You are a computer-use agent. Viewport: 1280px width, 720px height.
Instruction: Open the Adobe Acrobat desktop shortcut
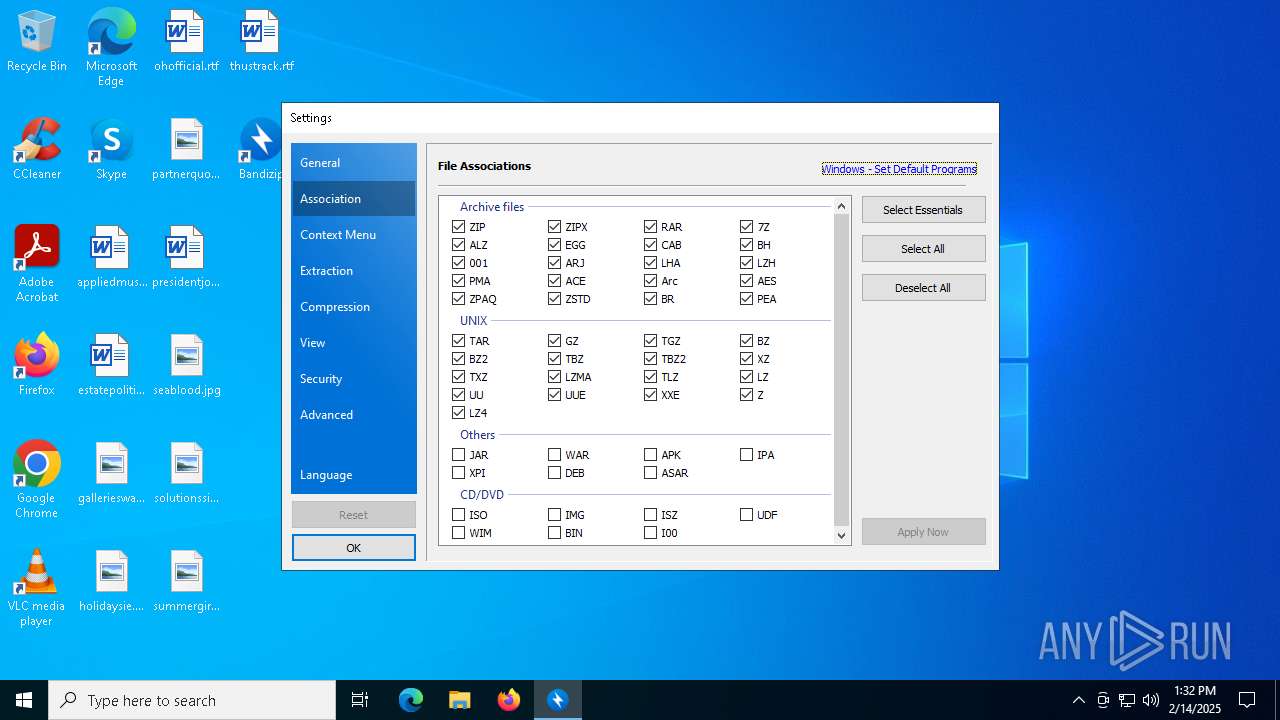point(37,263)
